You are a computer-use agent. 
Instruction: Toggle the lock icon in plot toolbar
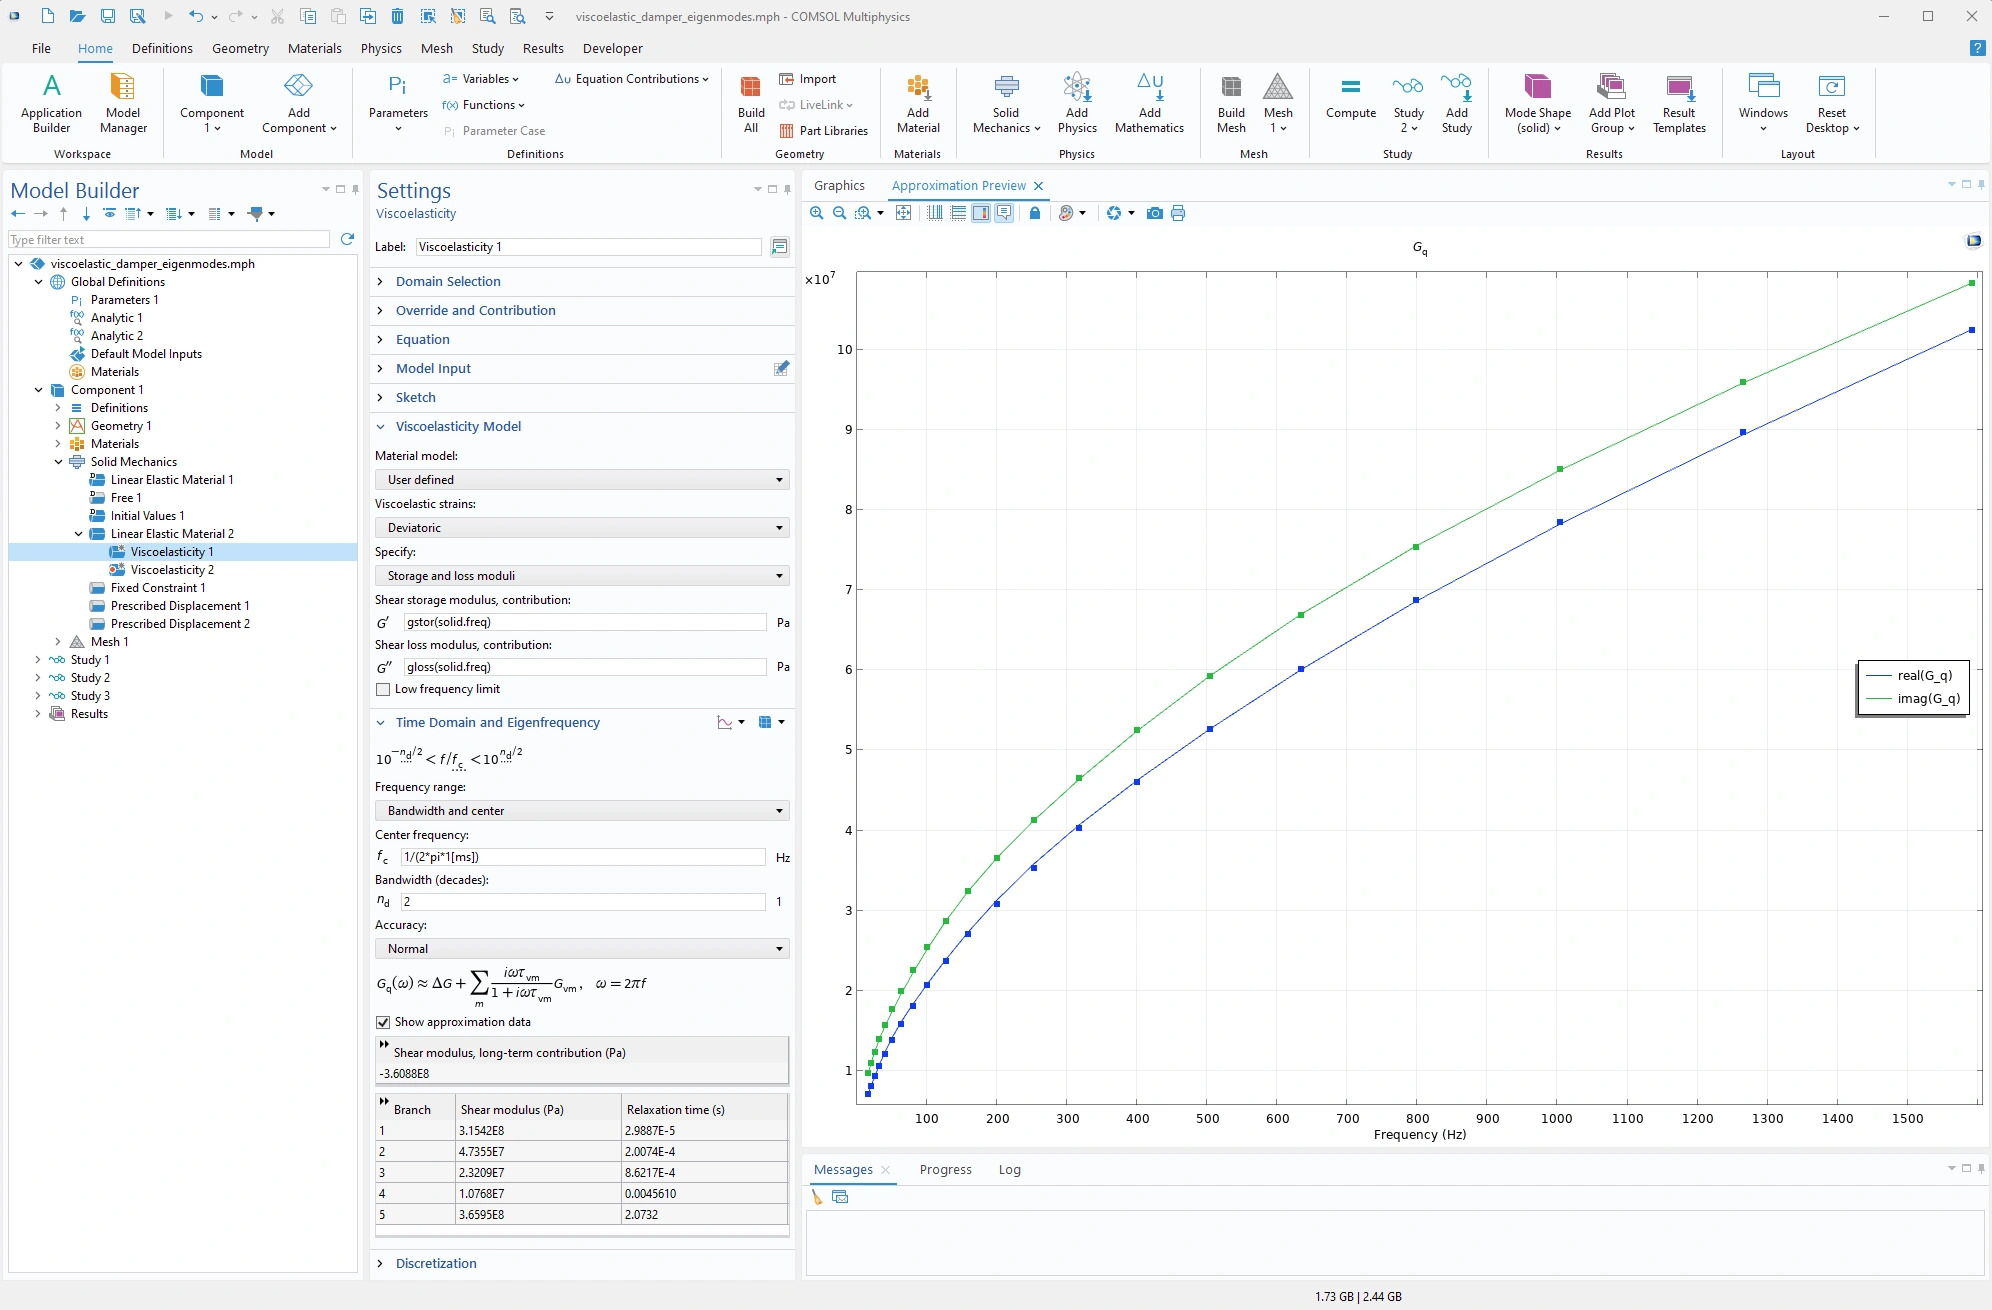coord(1035,213)
